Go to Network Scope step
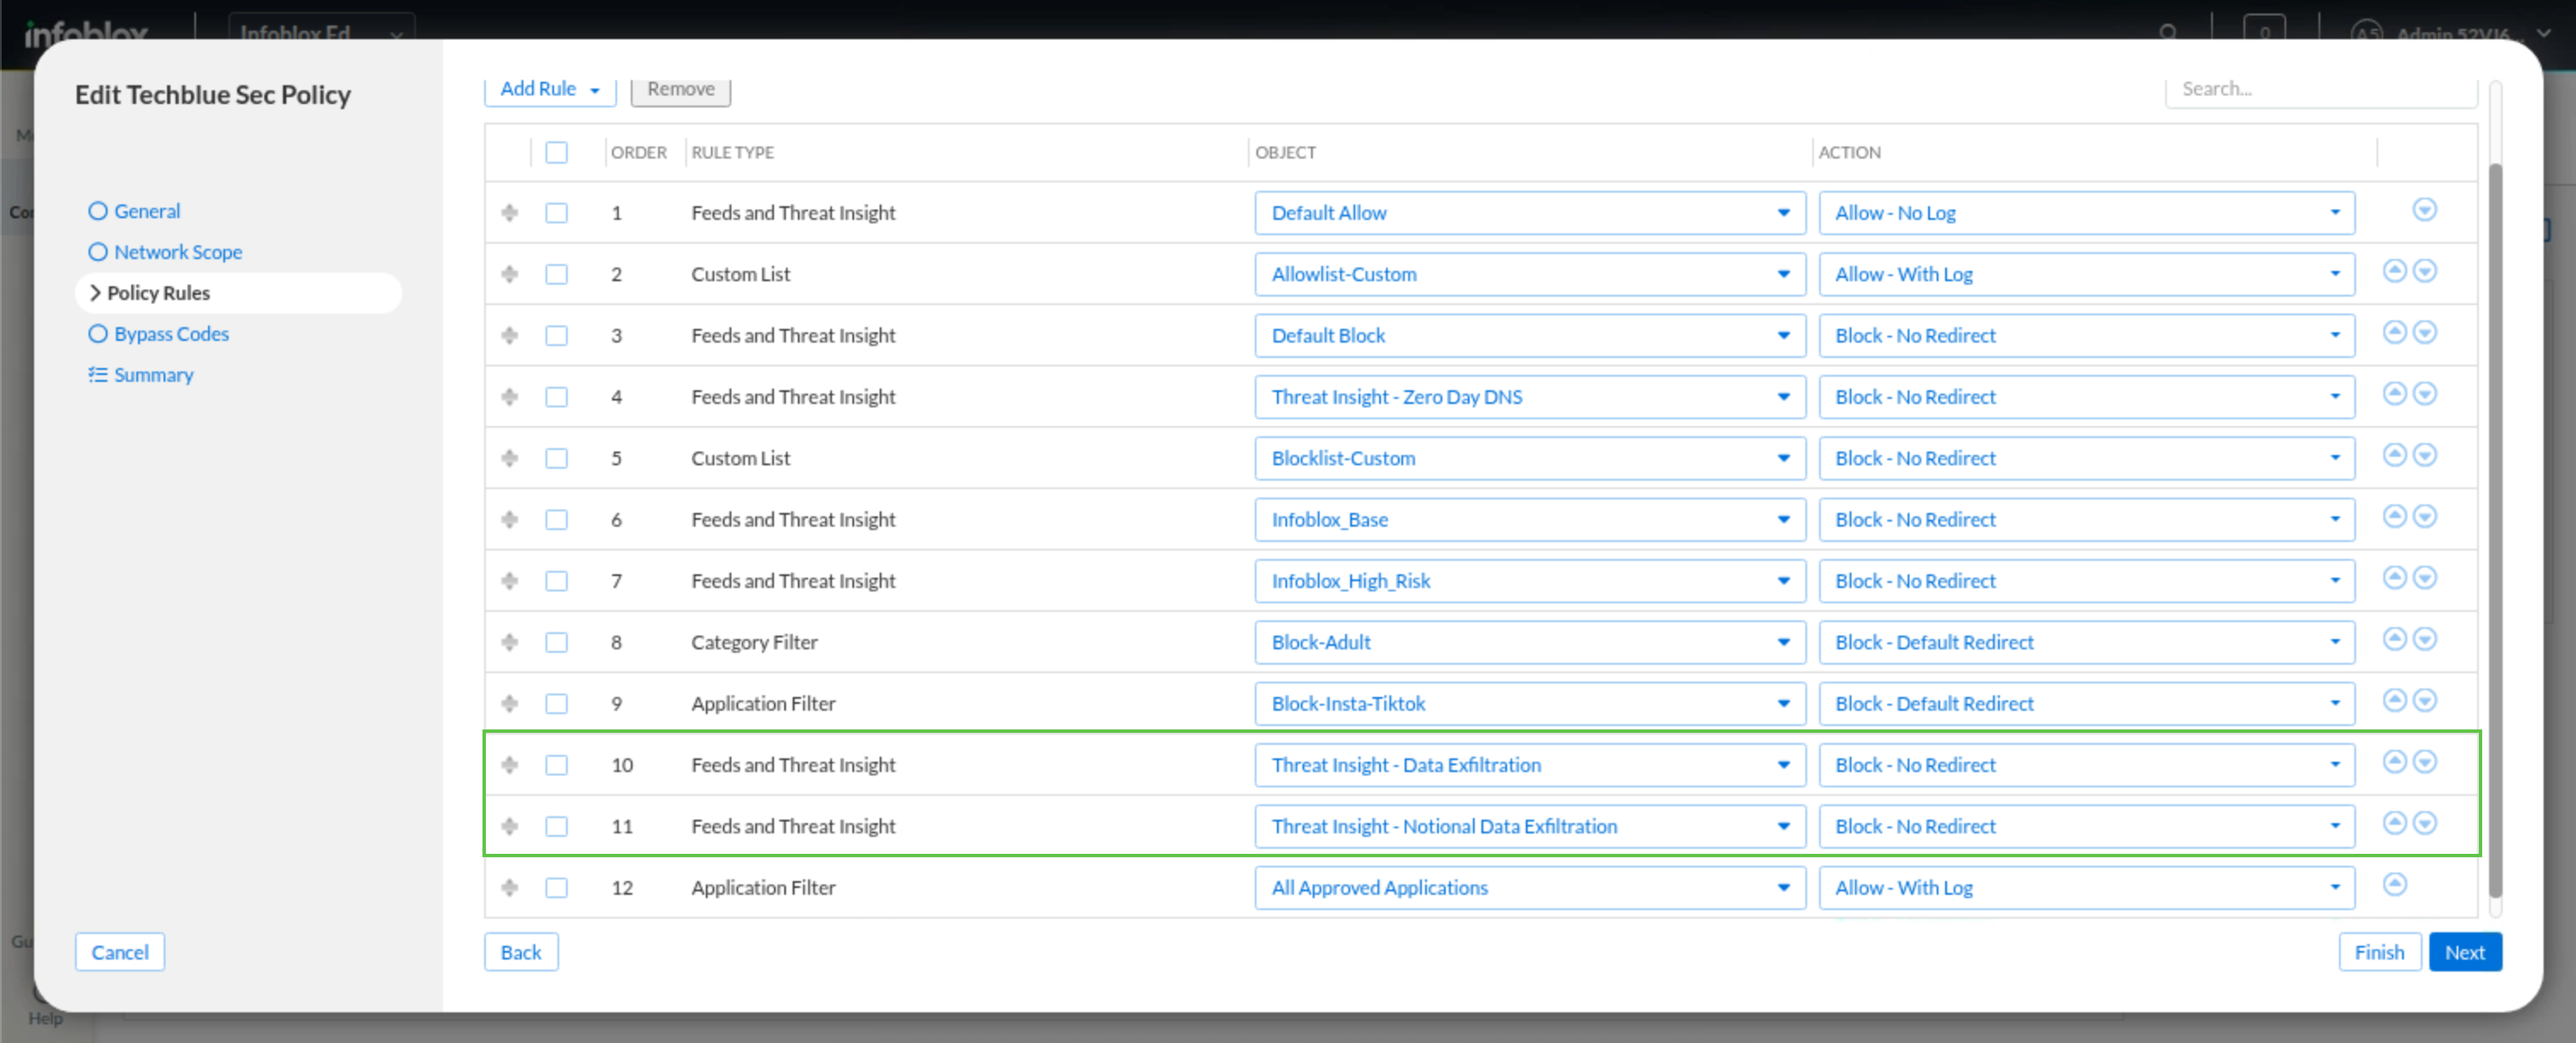The width and height of the screenshot is (2576, 1043). [x=177, y=252]
